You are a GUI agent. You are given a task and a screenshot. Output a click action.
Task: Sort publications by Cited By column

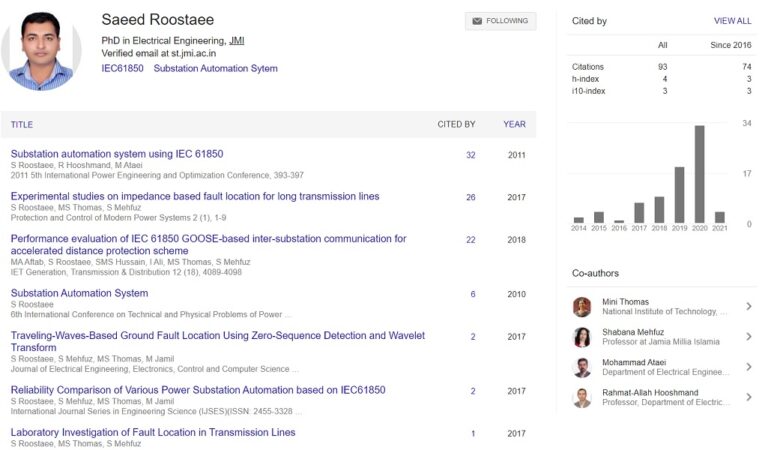[x=456, y=125]
